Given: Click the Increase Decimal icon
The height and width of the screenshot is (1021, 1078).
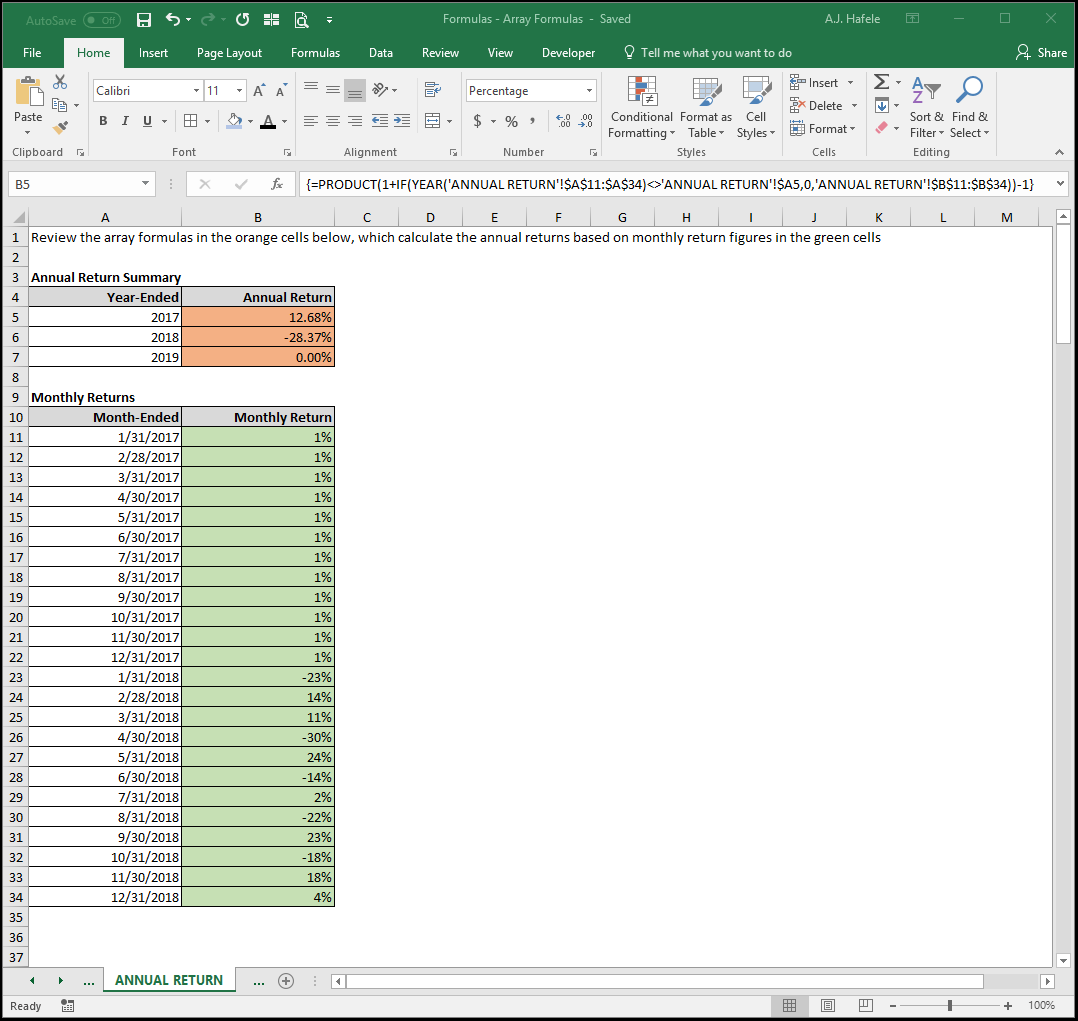Looking at the screenshot, I should coord(563,121).
